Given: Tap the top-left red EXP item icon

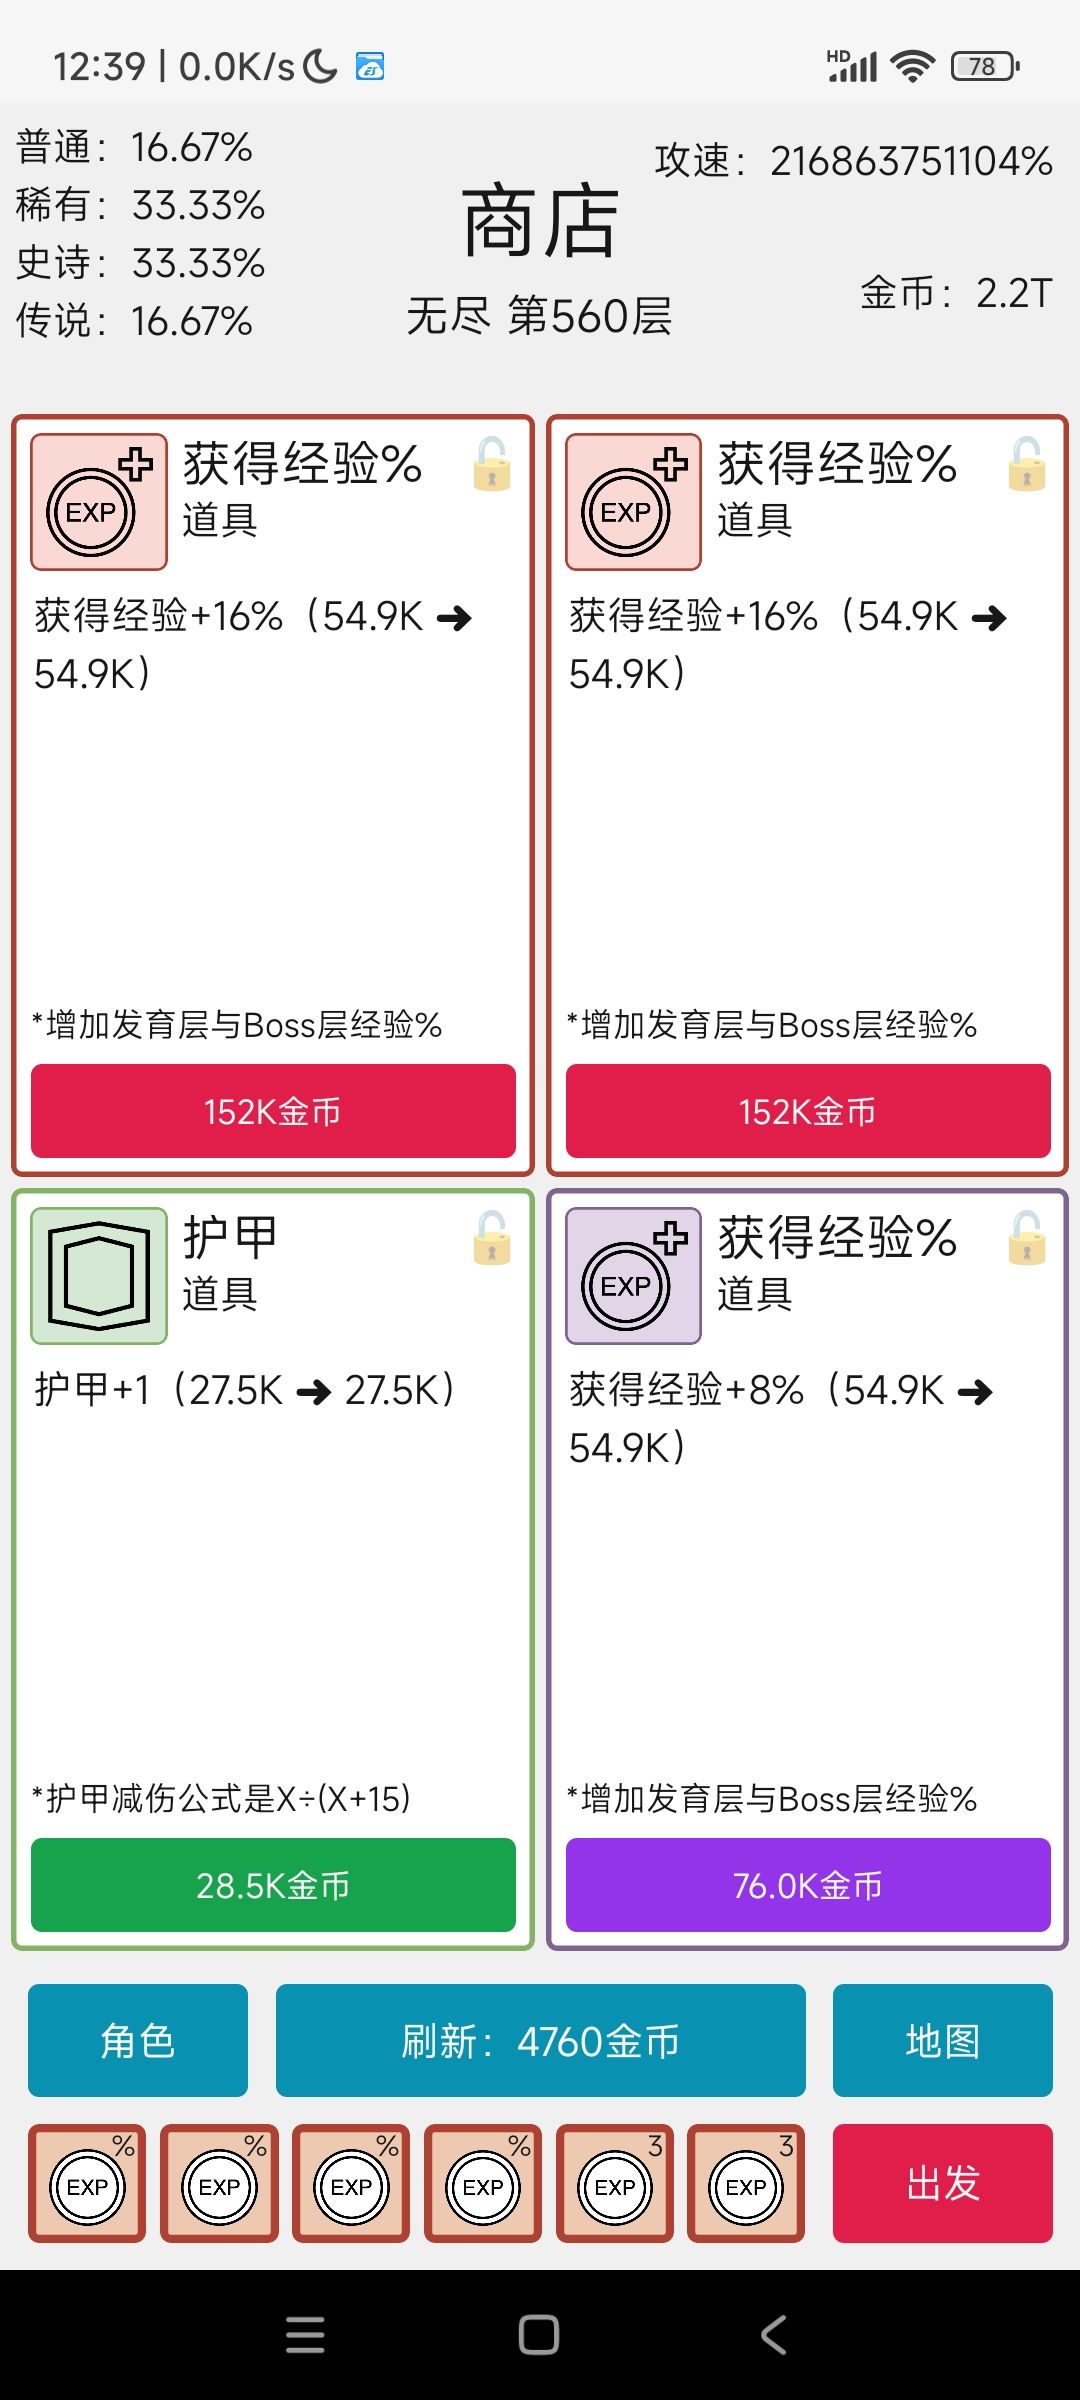Looking at the screenshot, I should (99, 501).
